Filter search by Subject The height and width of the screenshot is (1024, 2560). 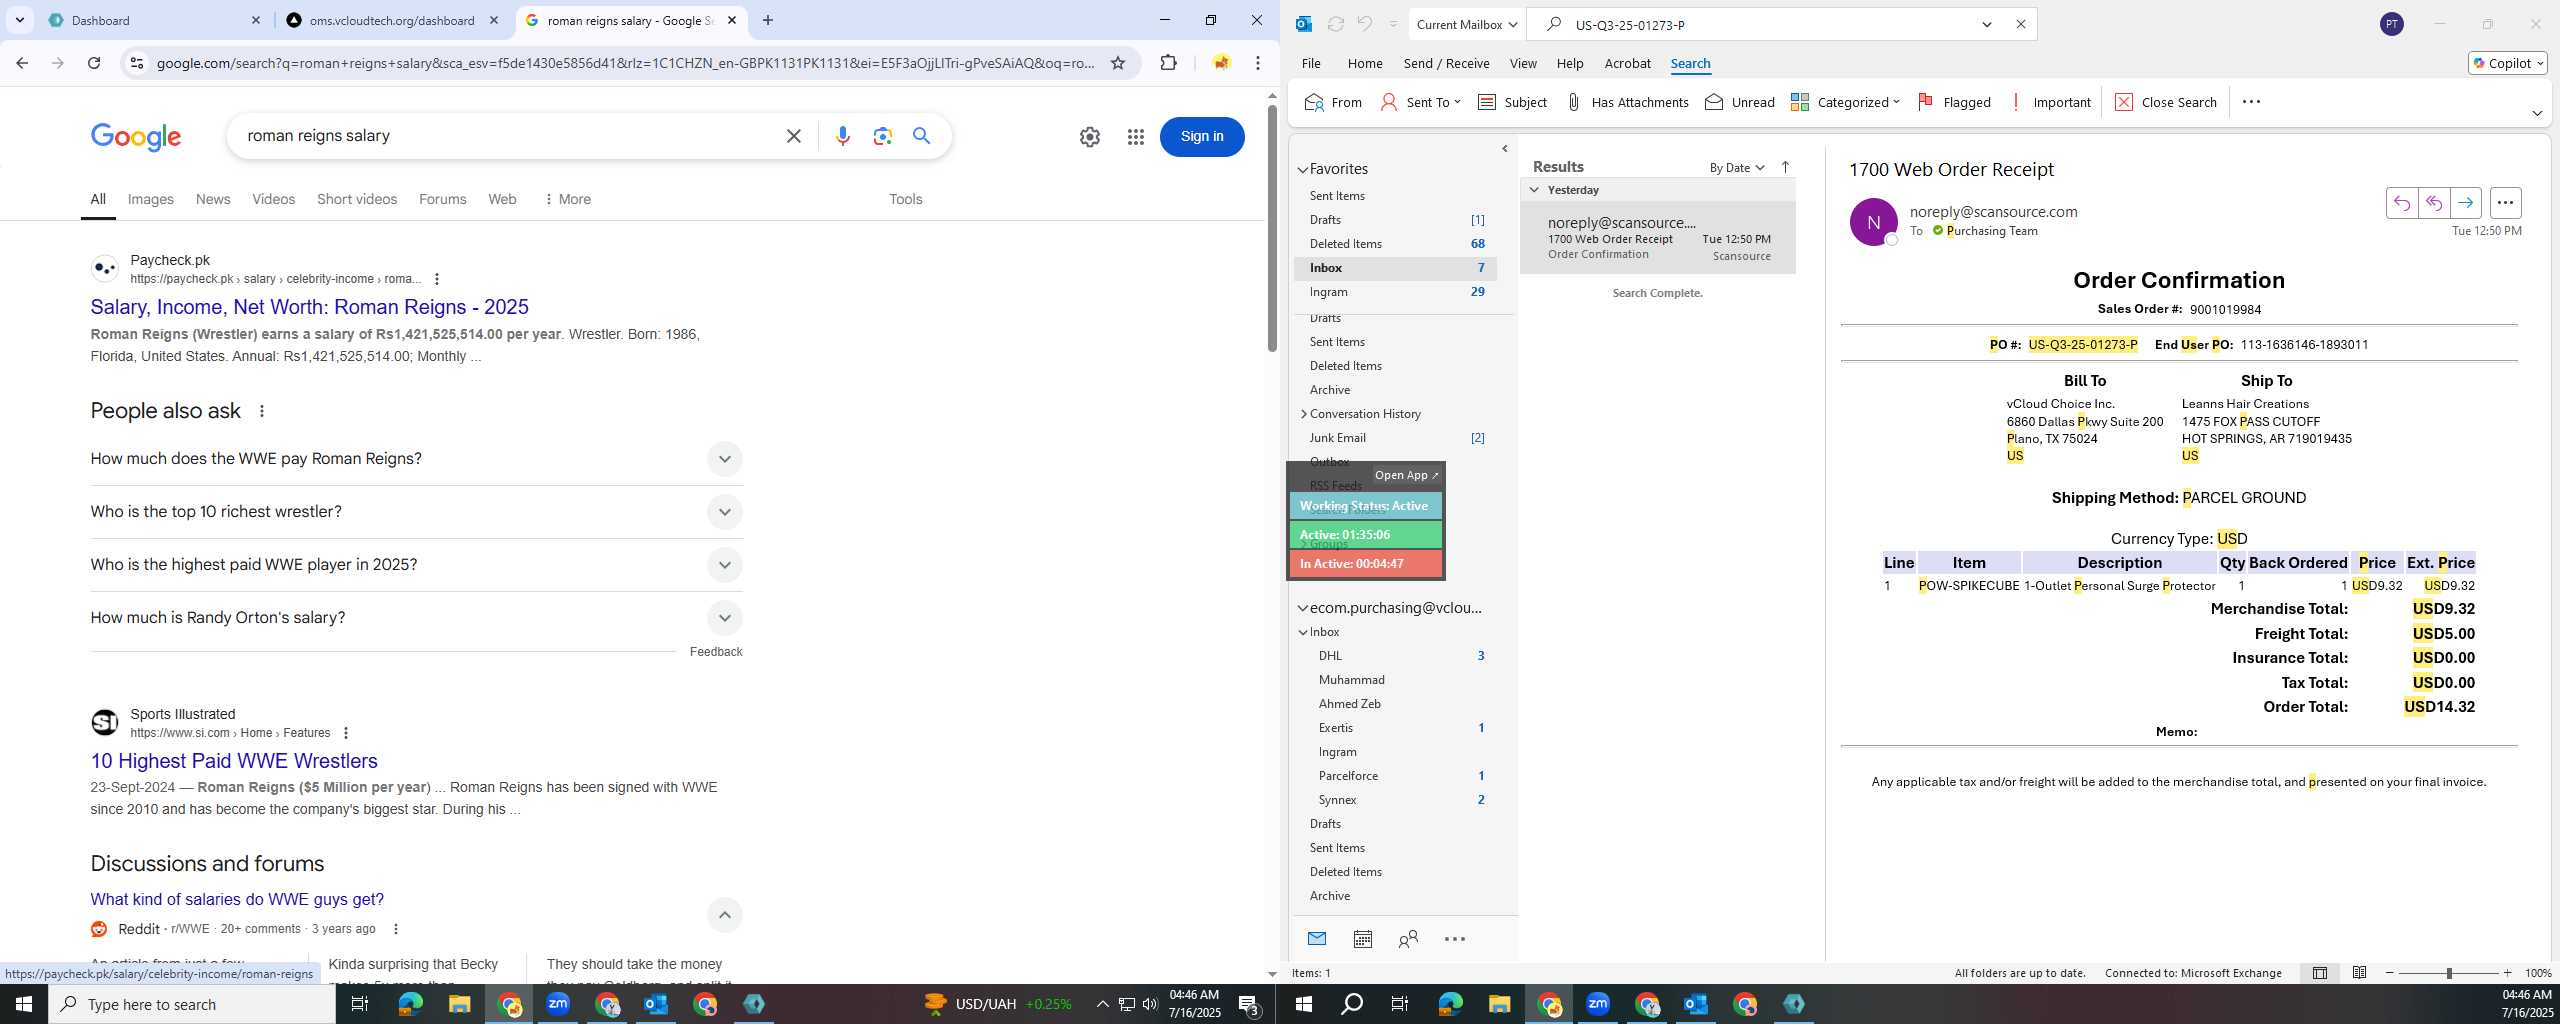click(x=1512, y=102)
